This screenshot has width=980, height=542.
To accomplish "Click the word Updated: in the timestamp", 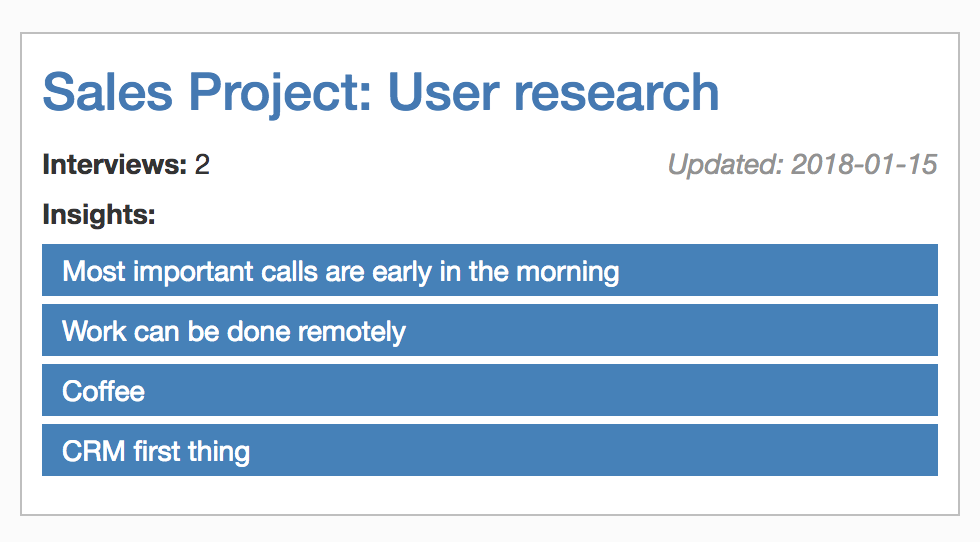I will (726, 165).
